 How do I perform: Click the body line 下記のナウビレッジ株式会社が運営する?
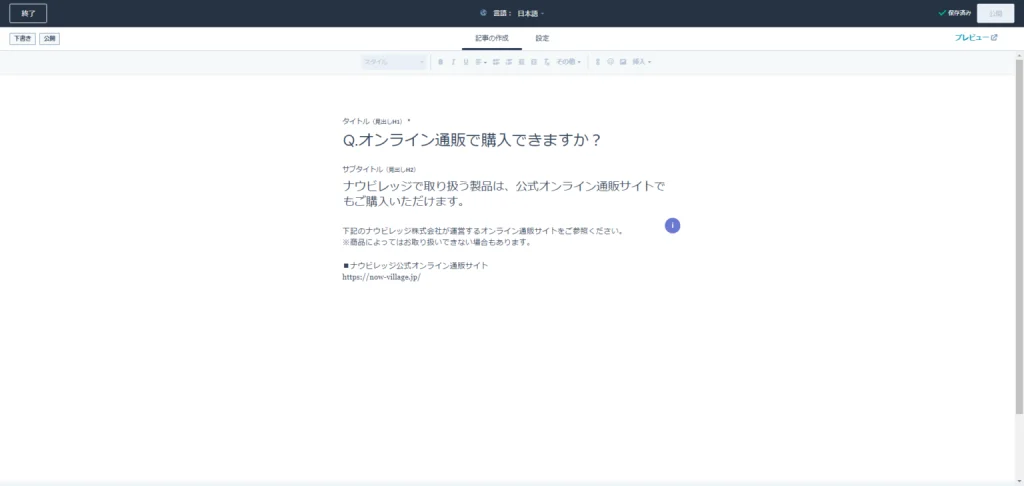point(483,231)
